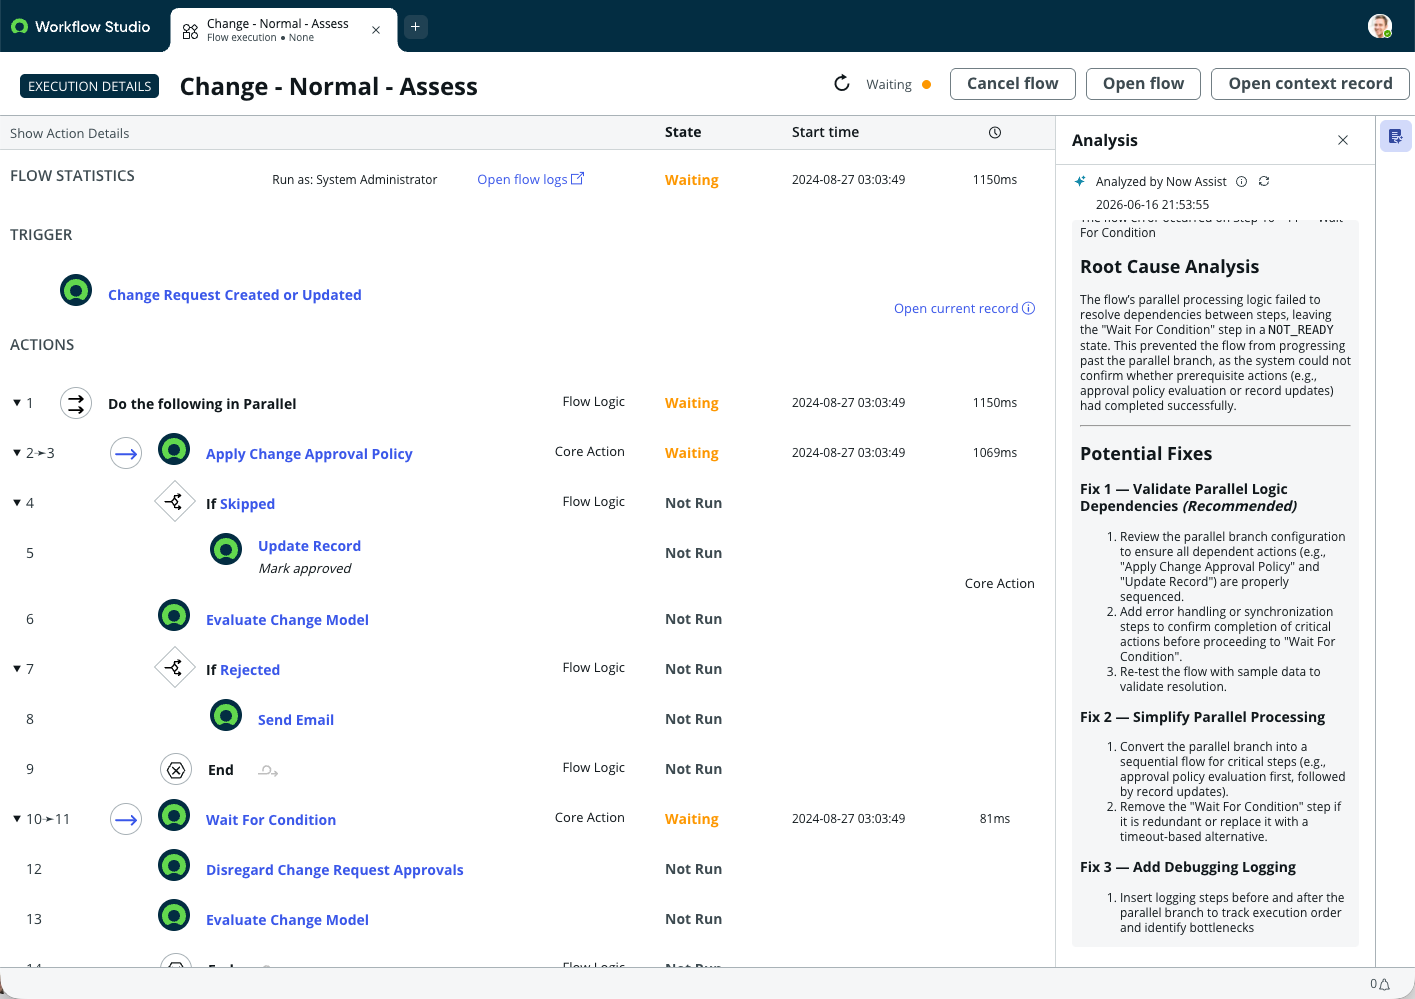Click Disregard Change Request Approvals icon
Viewport: 1415px width, 999px height.
point(174,866)
